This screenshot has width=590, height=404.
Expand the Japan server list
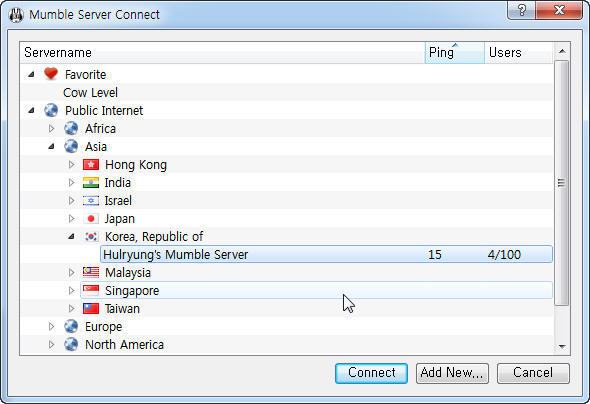click(x=71, y=219)
